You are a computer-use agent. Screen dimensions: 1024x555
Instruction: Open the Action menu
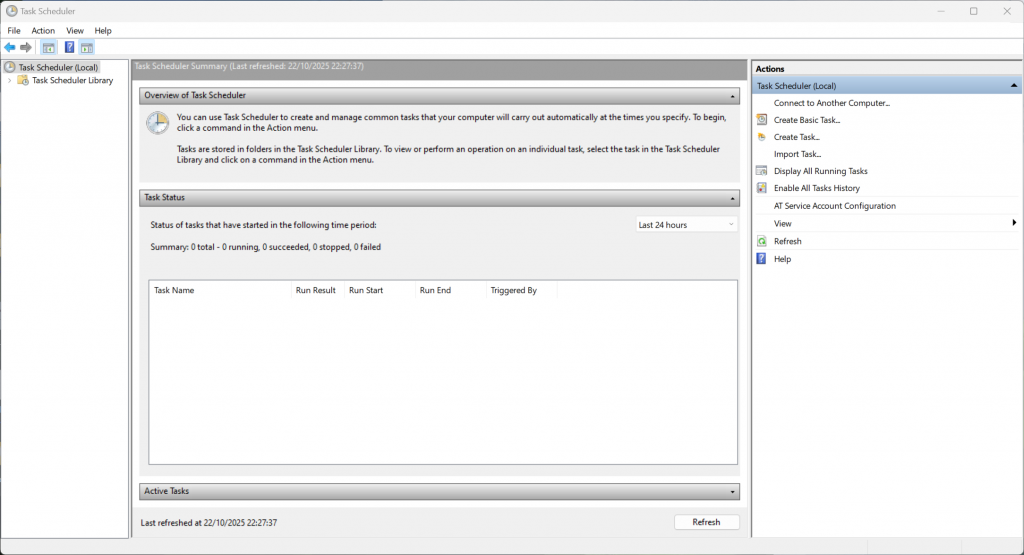coord(43,31)
